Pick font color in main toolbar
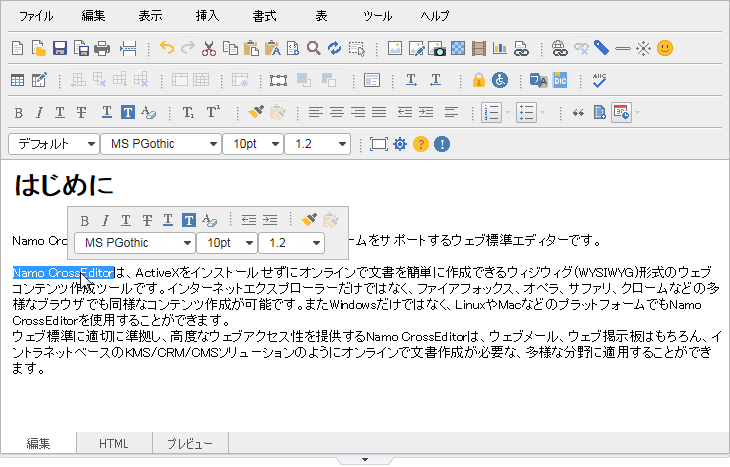The height and width of the screenshot is (467, 730). click(x=107, y=112)
